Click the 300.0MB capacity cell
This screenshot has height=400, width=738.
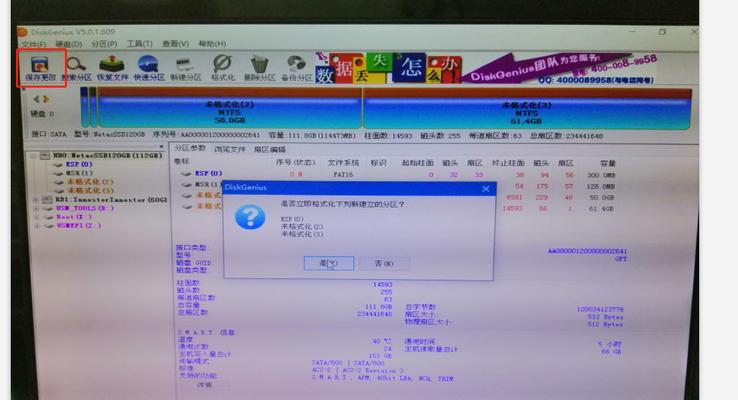[601, 175]
